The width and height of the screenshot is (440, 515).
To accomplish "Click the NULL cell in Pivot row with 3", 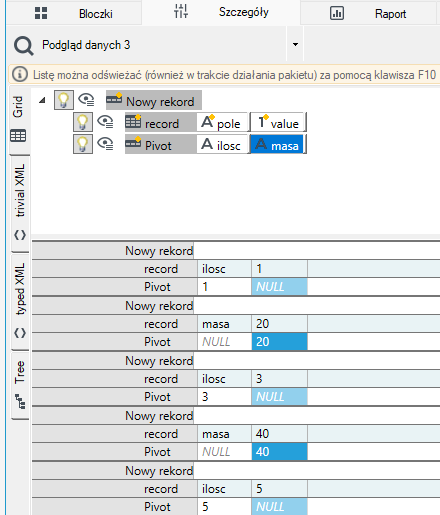I will coord(279,397).
